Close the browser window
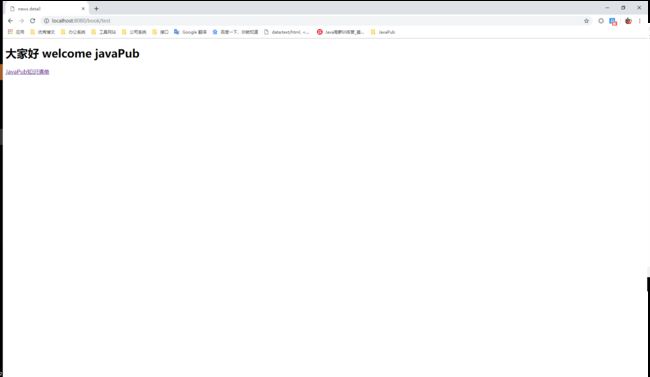 click(639, 7)
